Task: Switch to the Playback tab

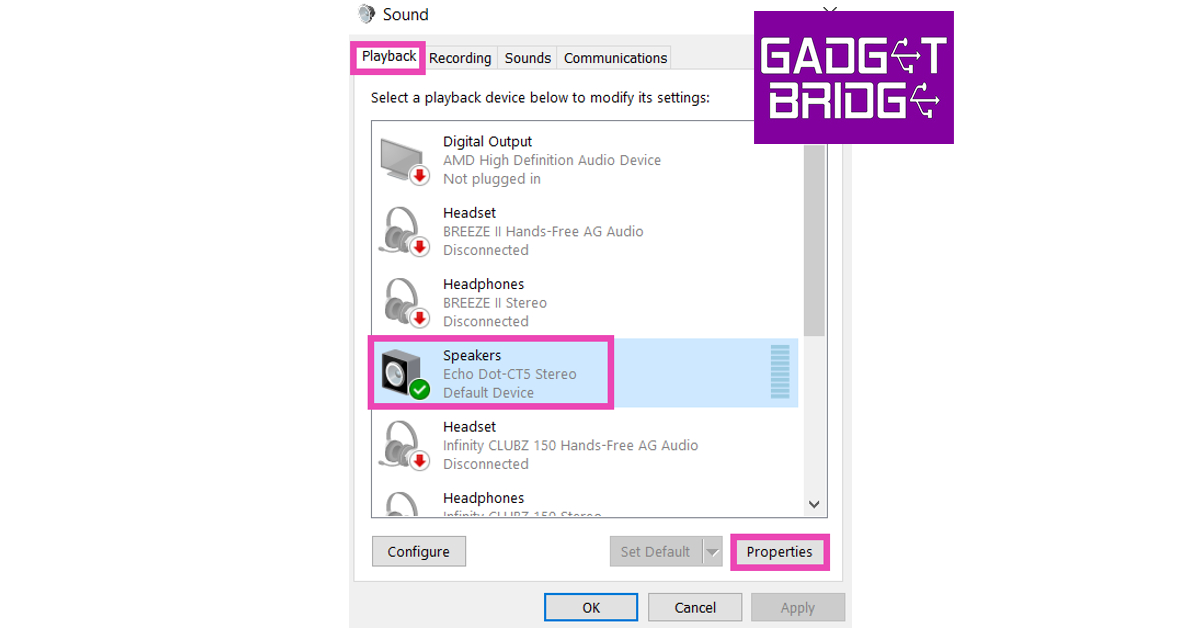Action: 389,57
